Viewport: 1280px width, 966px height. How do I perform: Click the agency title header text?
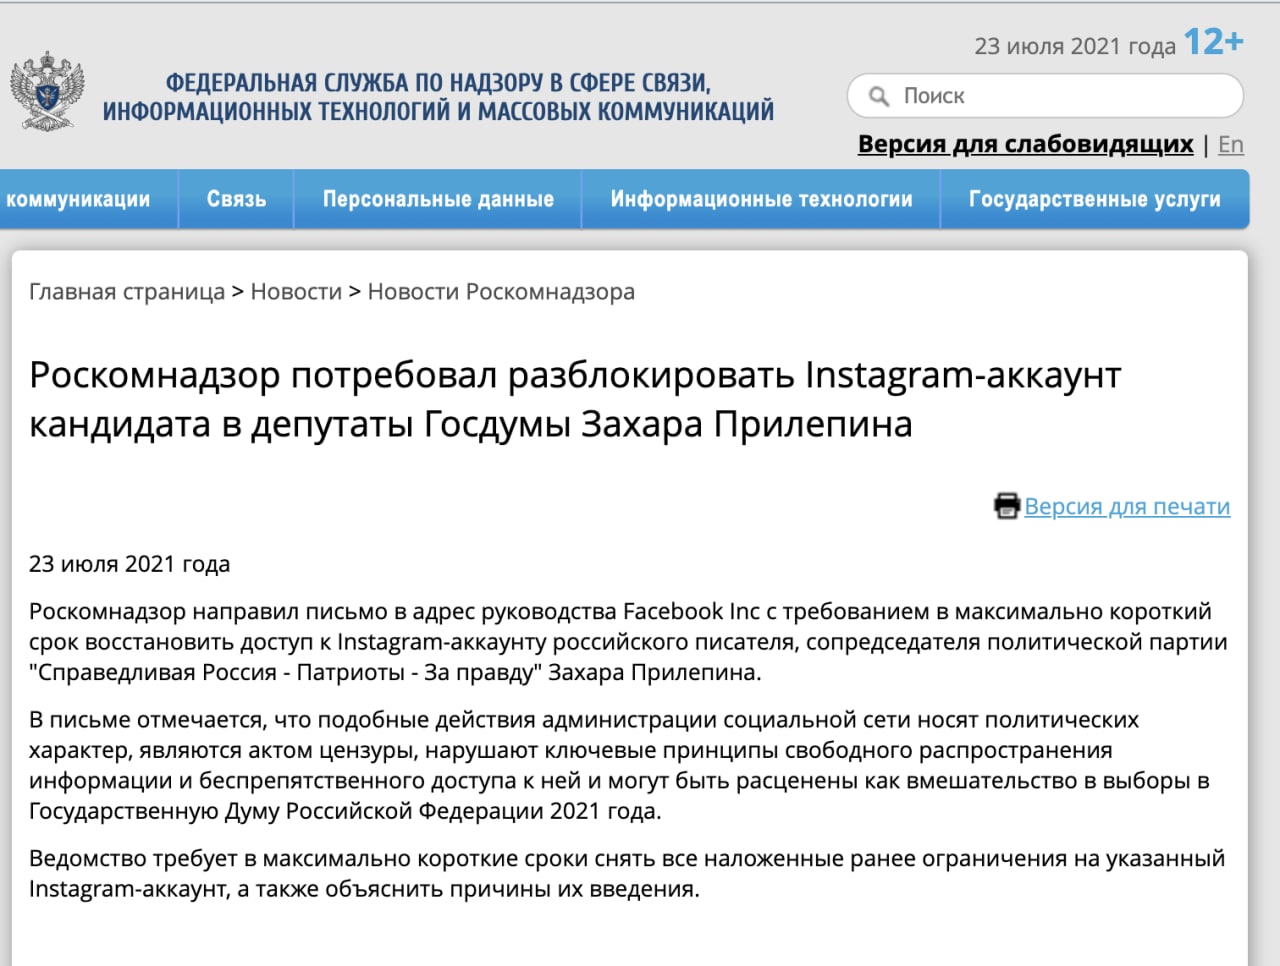[438, 97]
